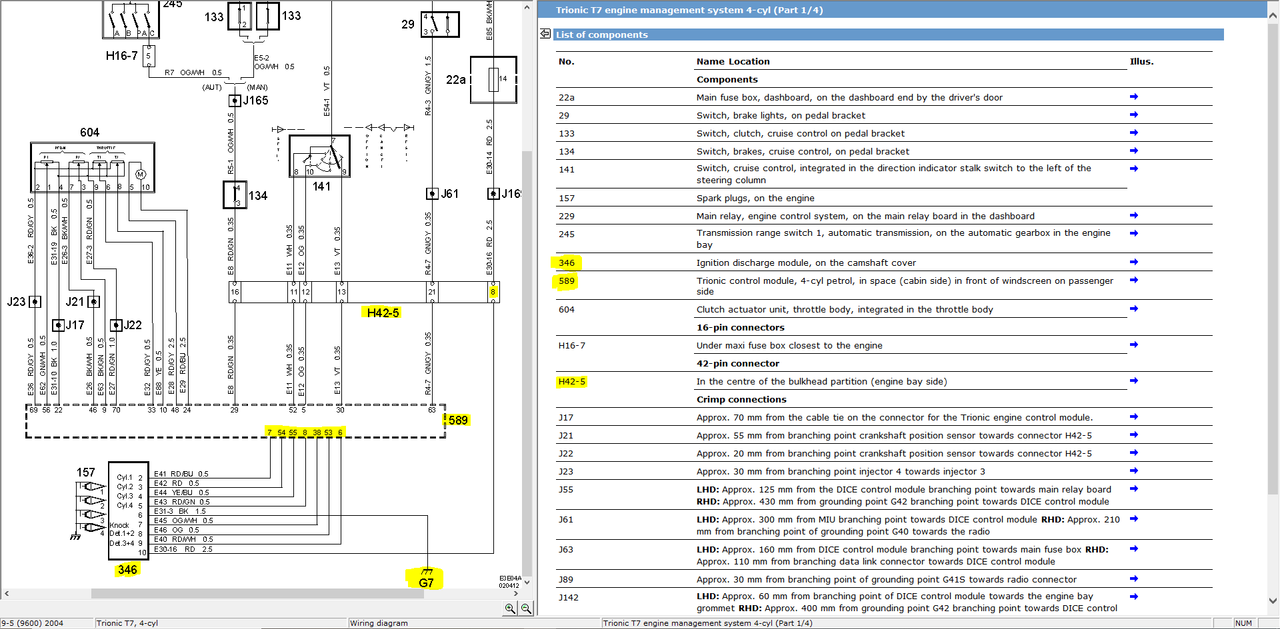Click the 'Illus.' column header
1280x629 pixels.
click(x=1141, y=61)
